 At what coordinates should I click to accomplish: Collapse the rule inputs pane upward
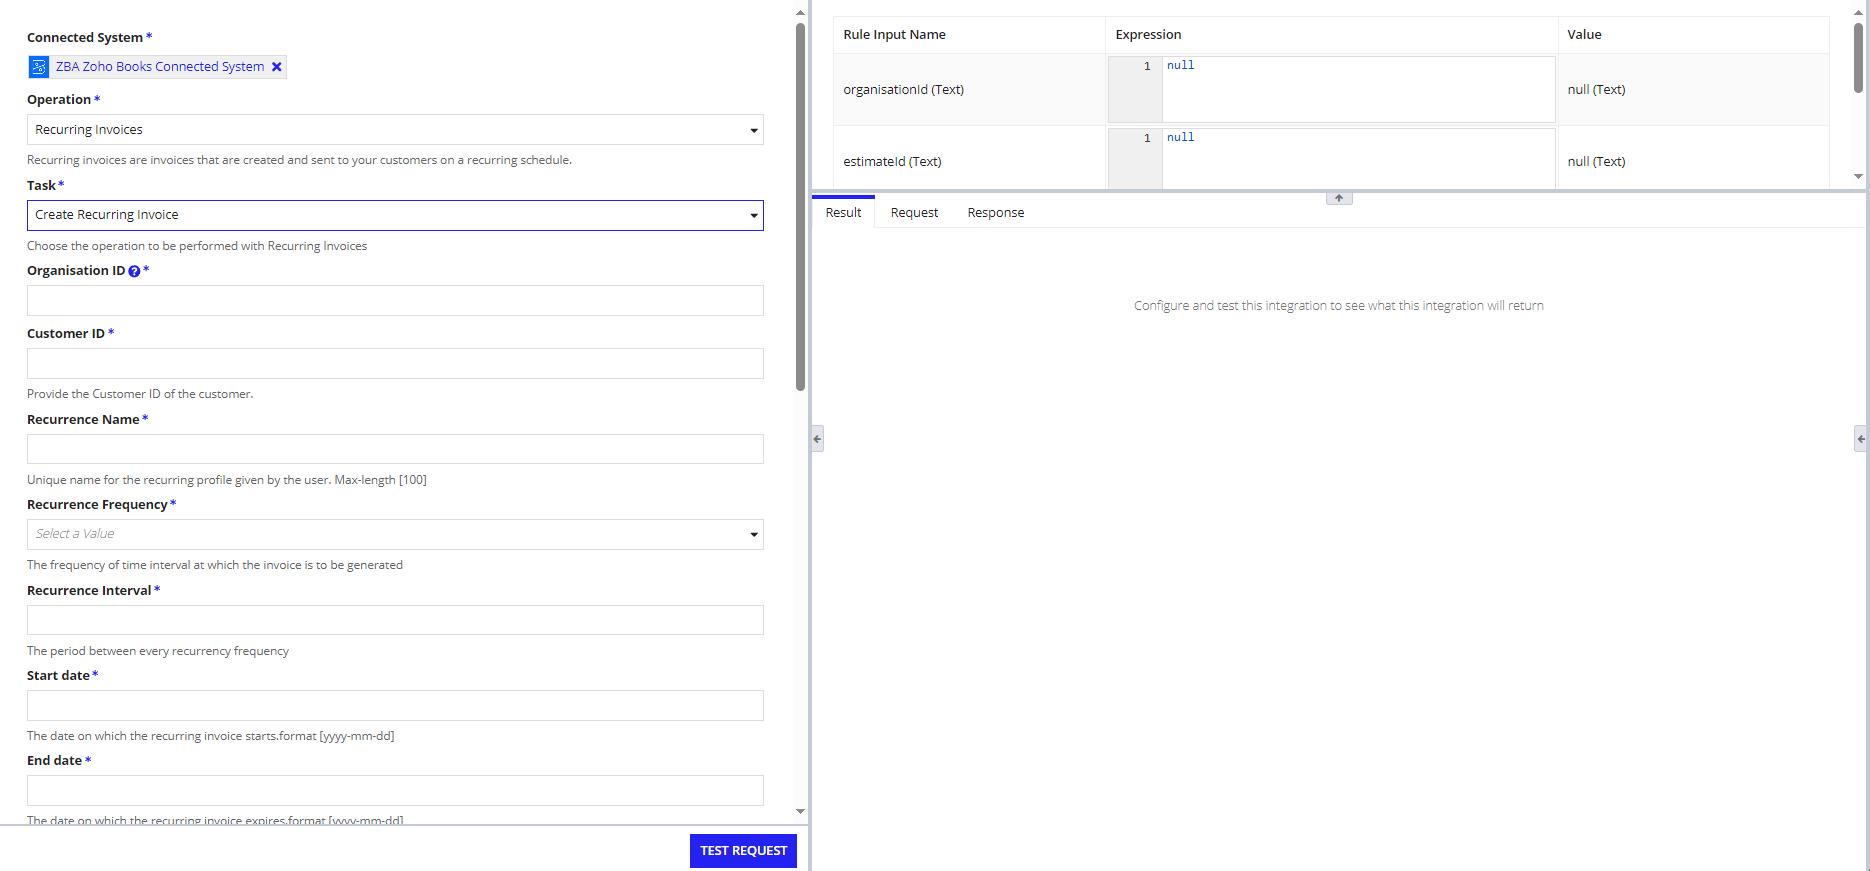point(1339,198)
